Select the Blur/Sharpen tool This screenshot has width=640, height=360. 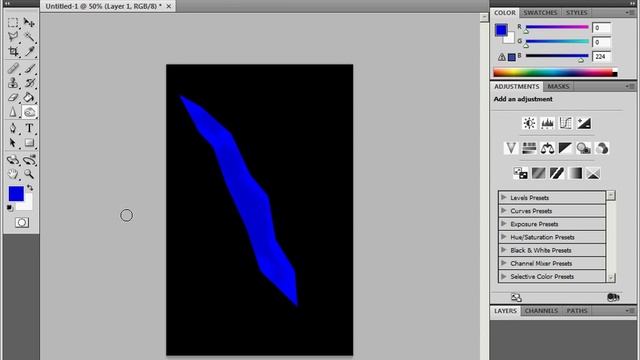click(13, 112)
